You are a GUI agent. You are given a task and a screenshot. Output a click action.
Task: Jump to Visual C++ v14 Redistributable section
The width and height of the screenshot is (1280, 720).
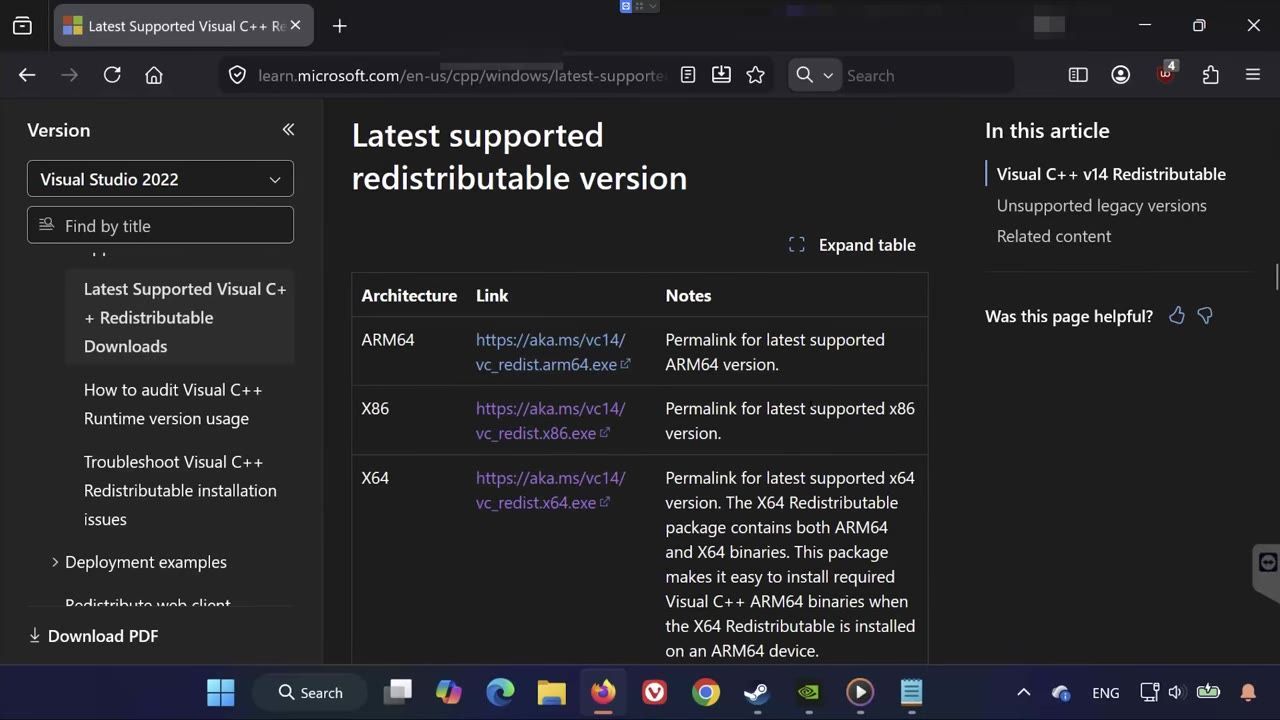[1111, 174]
